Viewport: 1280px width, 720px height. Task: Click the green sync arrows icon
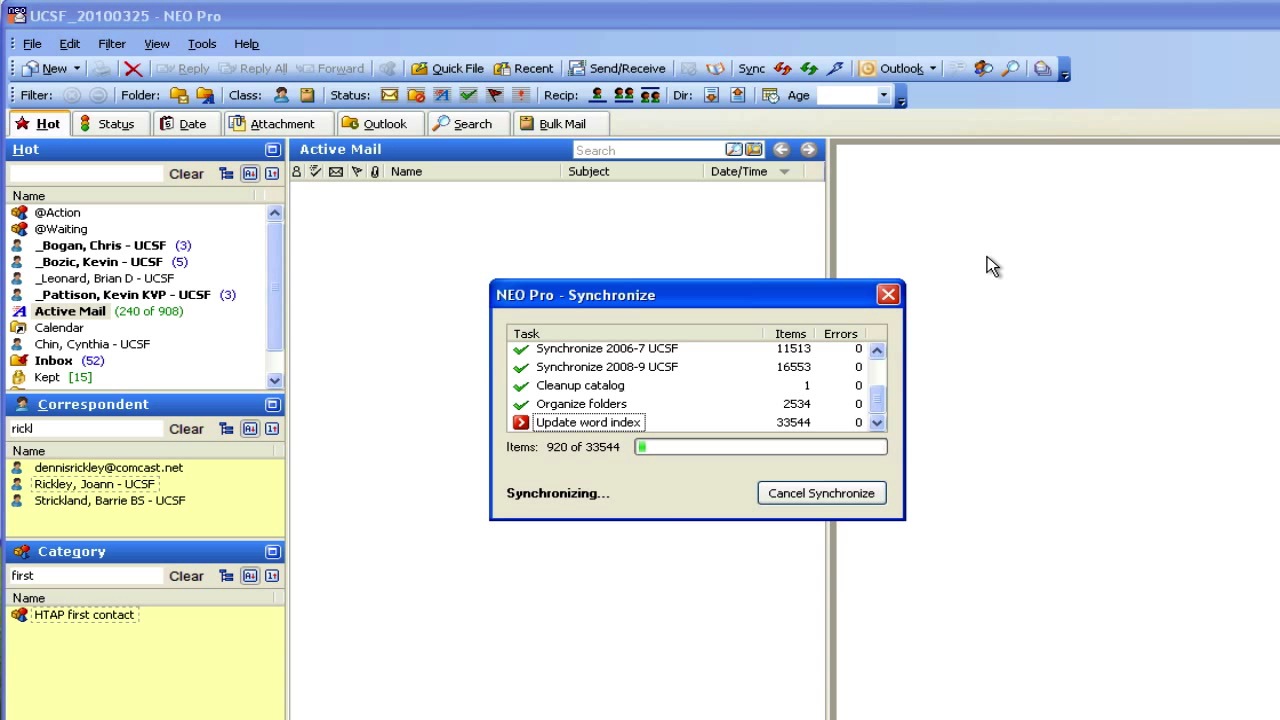pyautogui.click(x=808, y=69)
